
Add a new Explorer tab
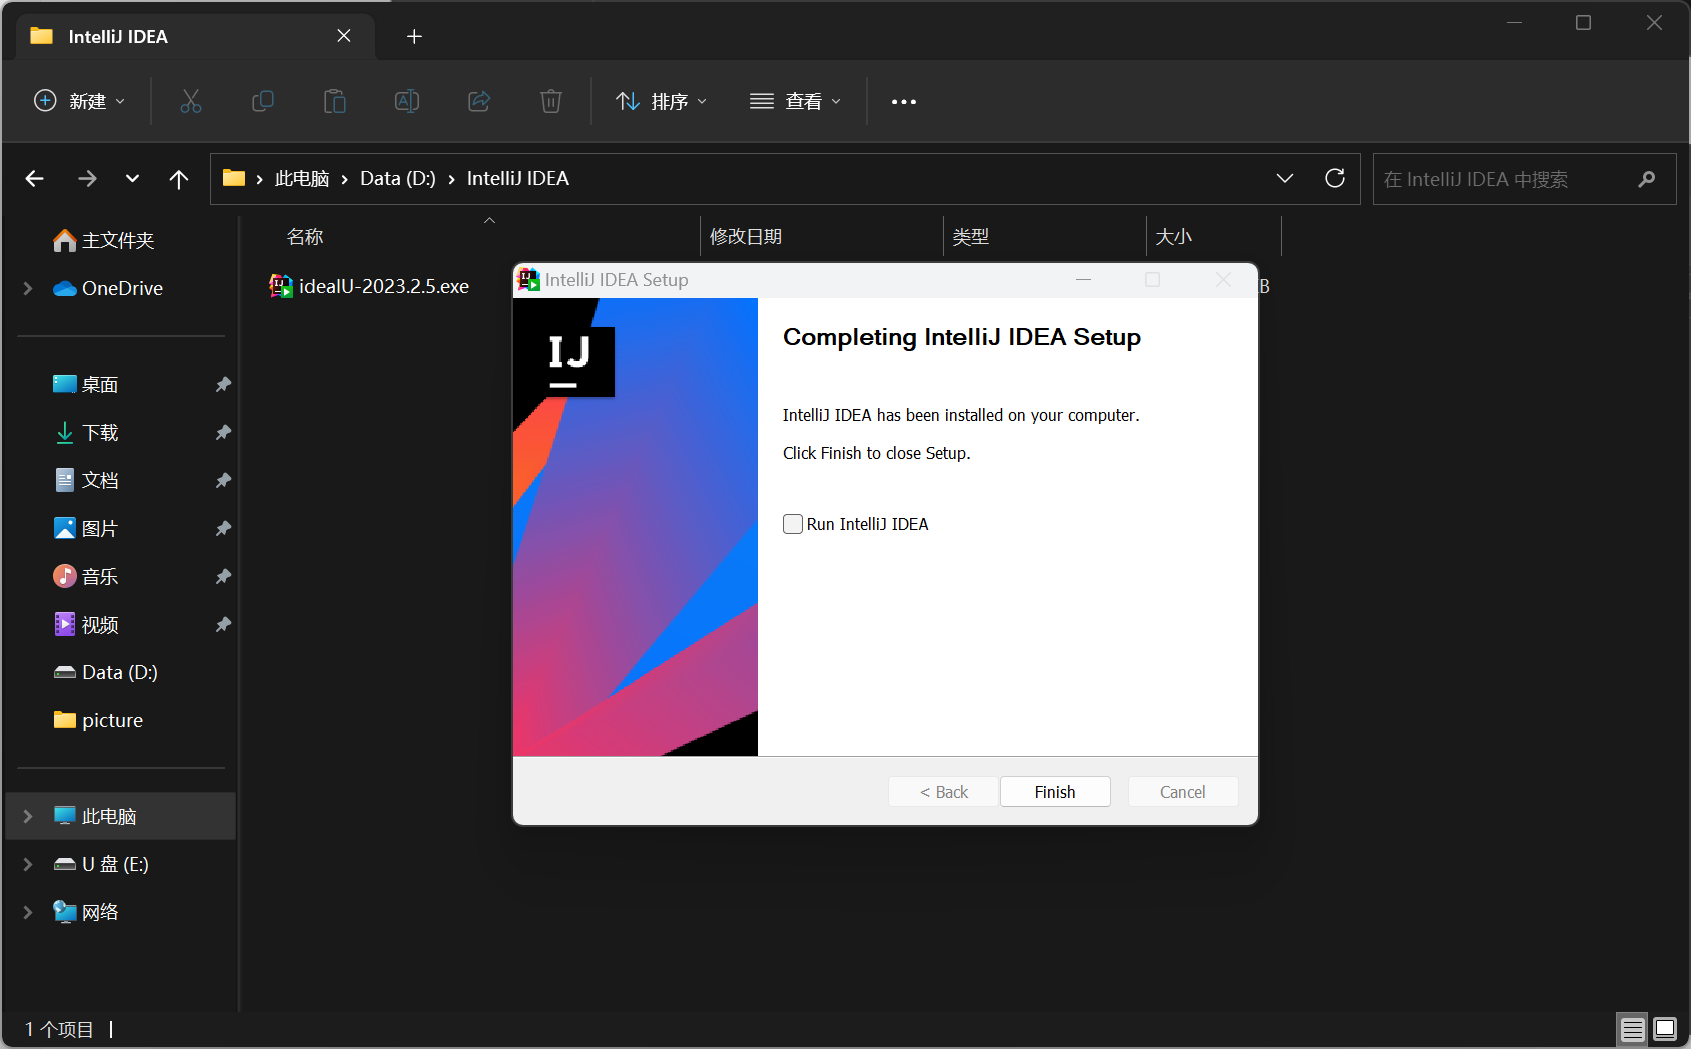pos(414,37)
